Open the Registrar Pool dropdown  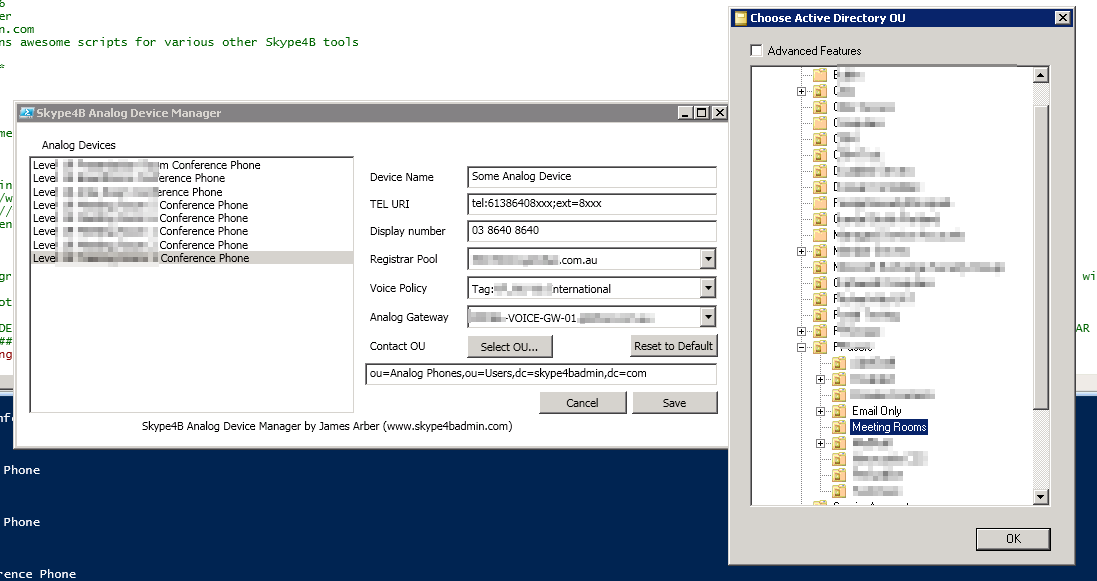[x=708, y=260]
